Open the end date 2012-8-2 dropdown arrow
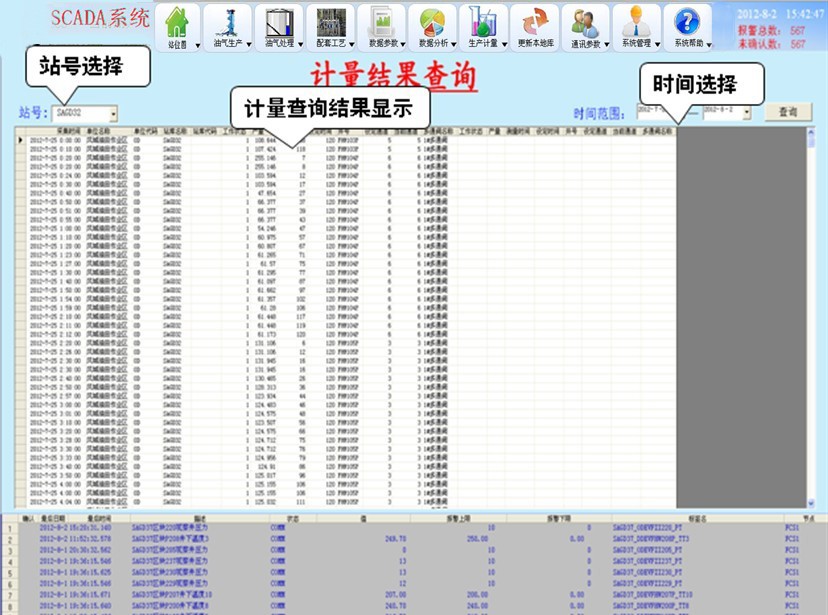 [747, 113]
